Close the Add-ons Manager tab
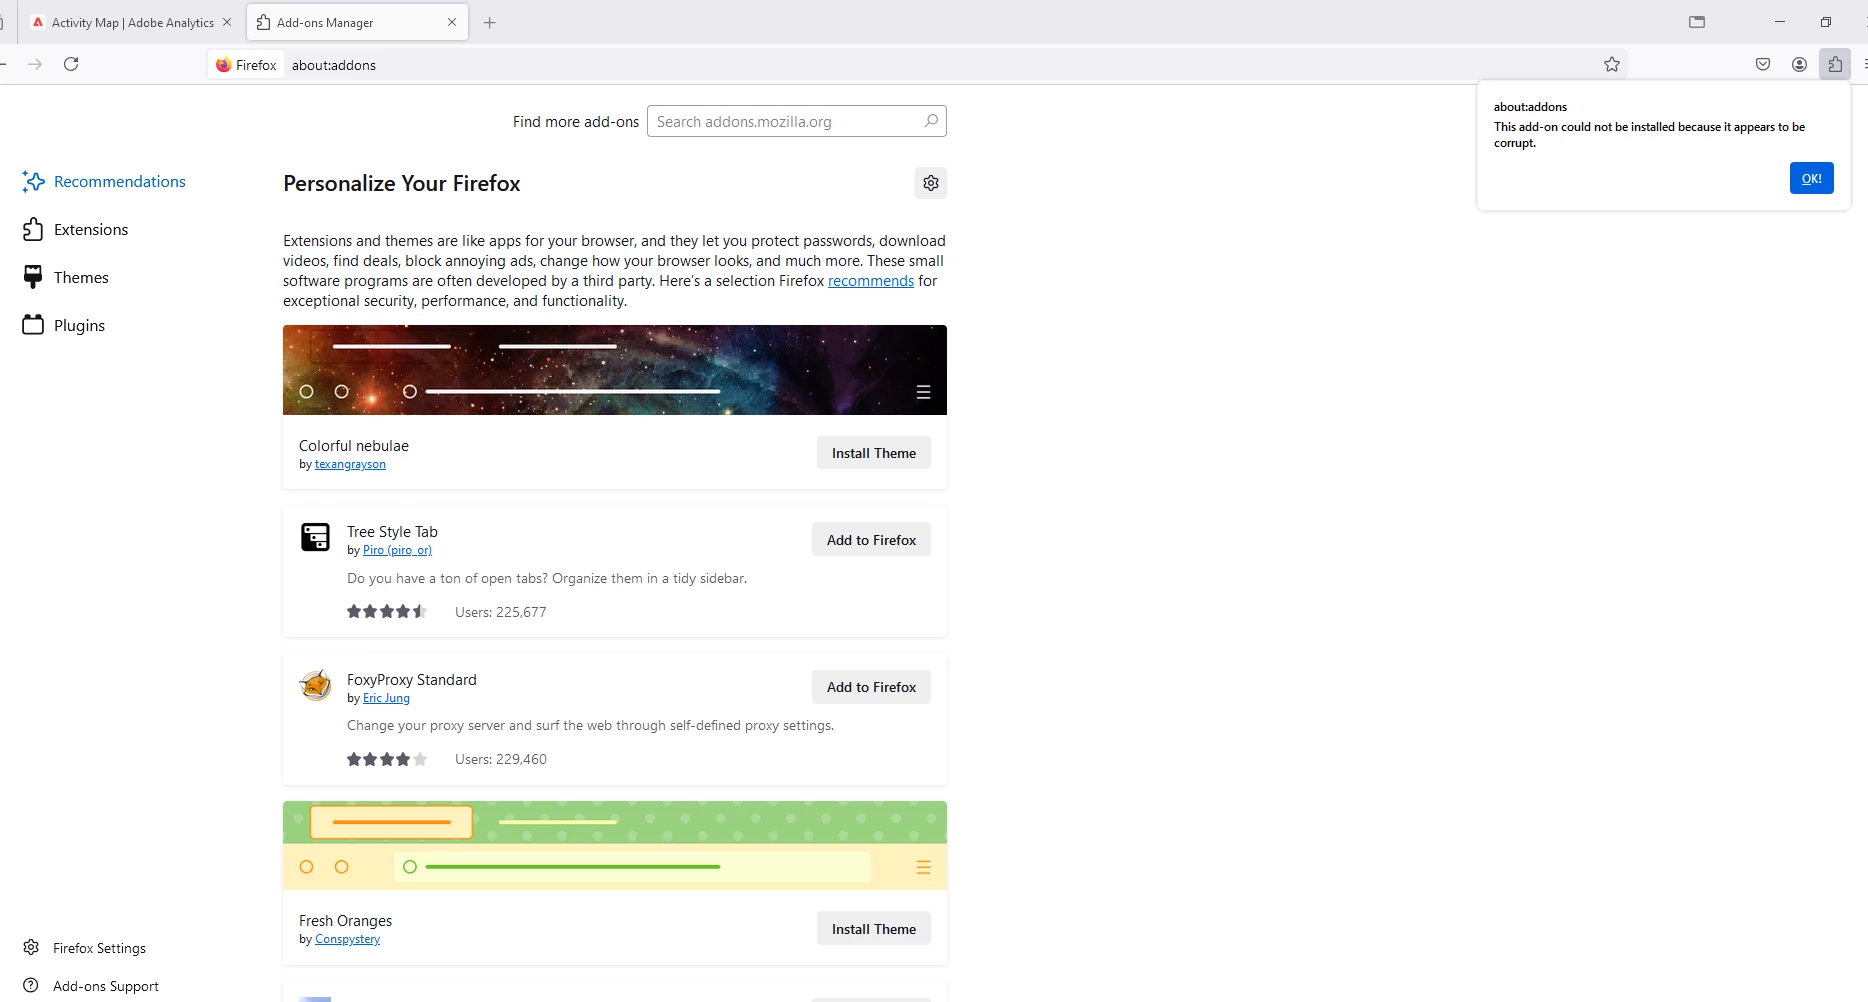 coord(452,22)
